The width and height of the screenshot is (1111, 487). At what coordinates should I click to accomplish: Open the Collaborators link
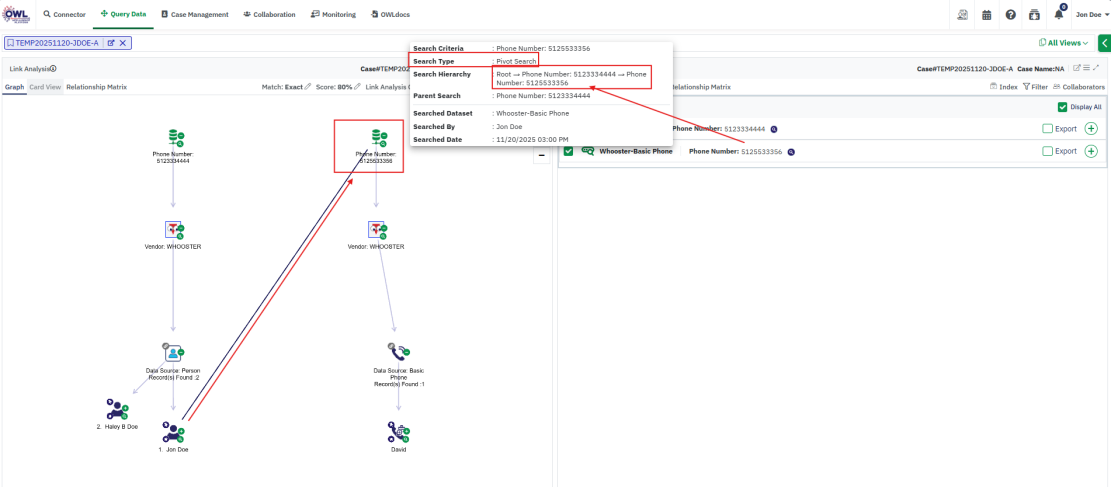pyautogui.click(x=1078, y=87)
